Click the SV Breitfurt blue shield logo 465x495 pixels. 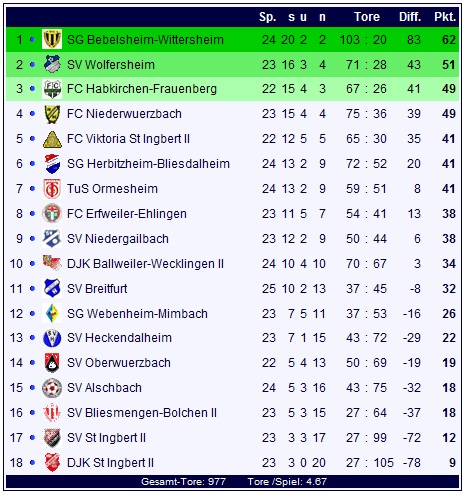coord(52,288)
